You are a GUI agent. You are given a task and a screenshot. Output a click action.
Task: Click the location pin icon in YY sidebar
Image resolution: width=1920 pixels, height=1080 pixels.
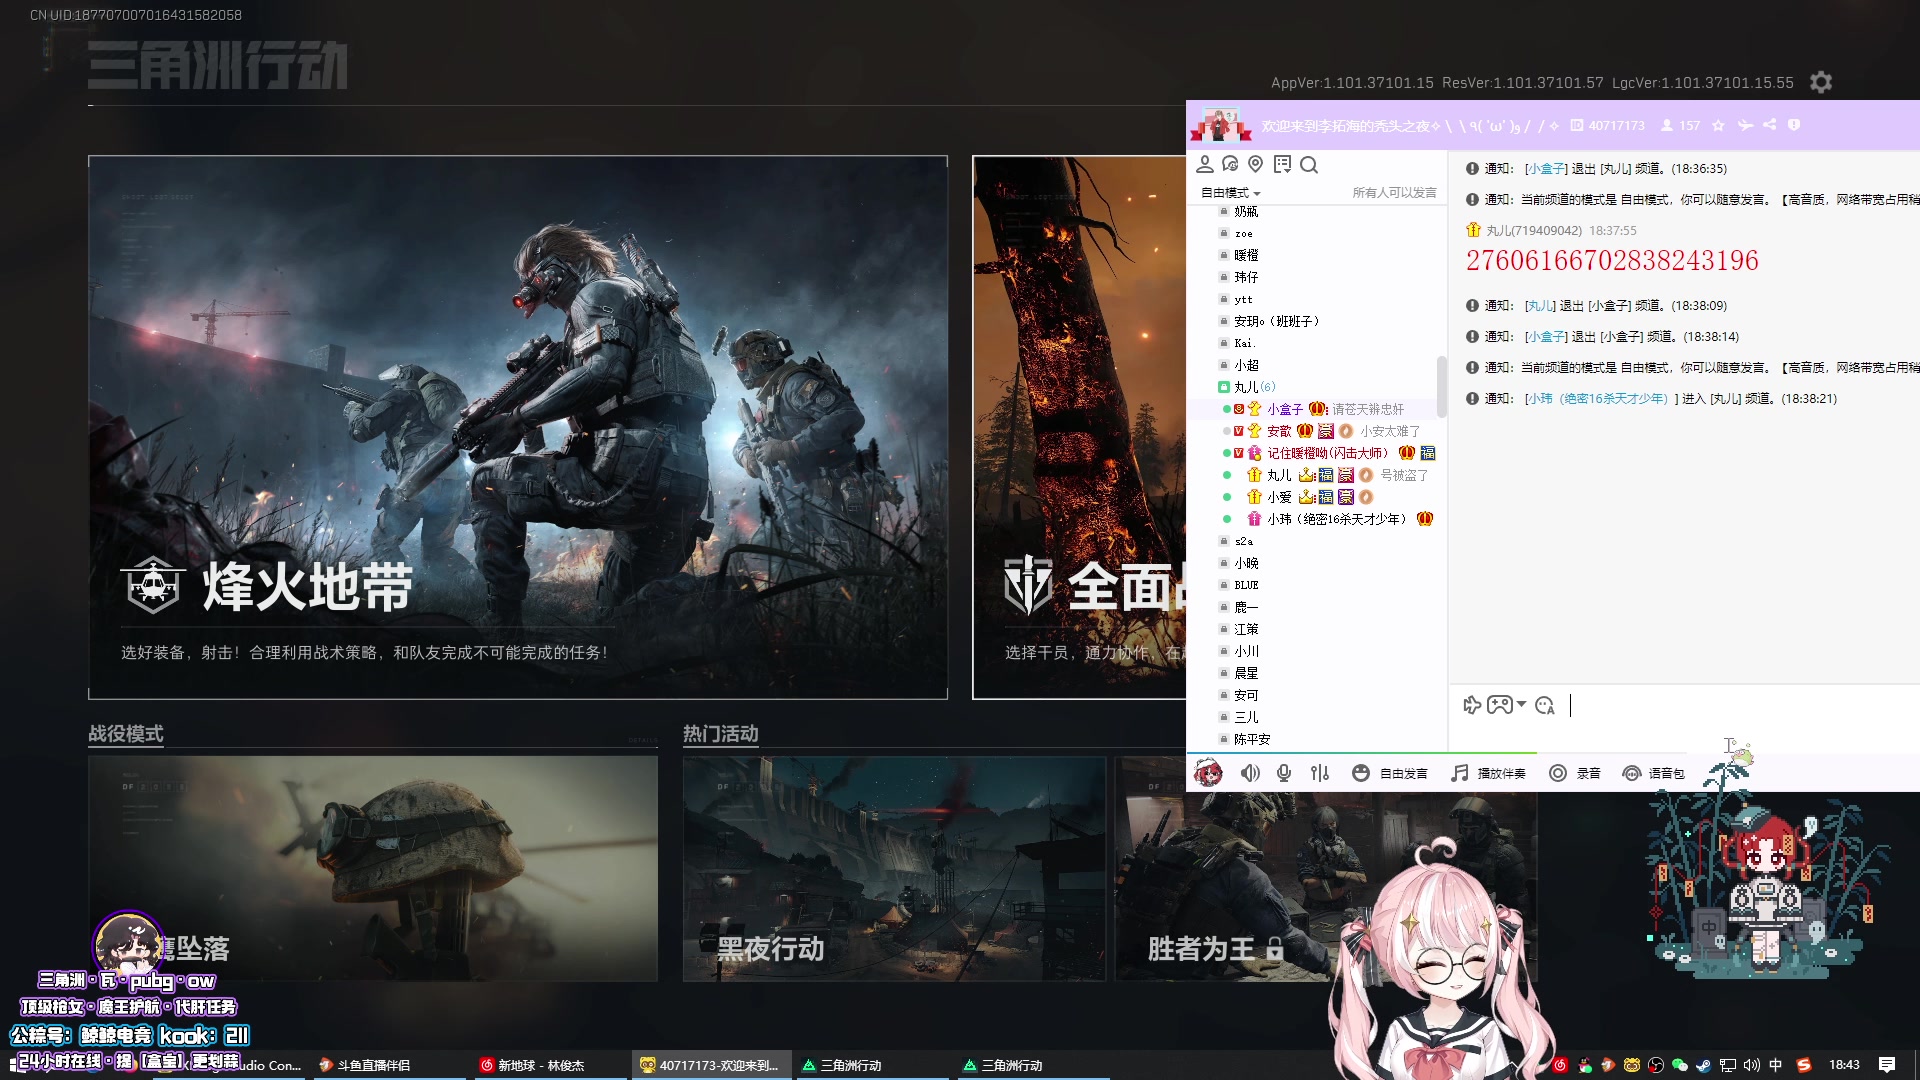click(1256, 164)
